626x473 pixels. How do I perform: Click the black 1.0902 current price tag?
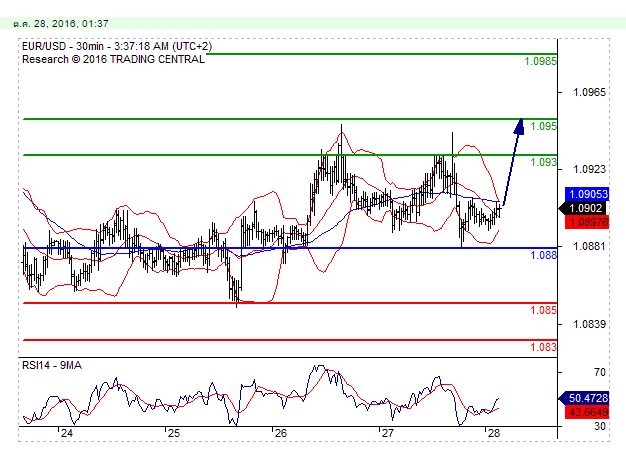click(583, 208)
